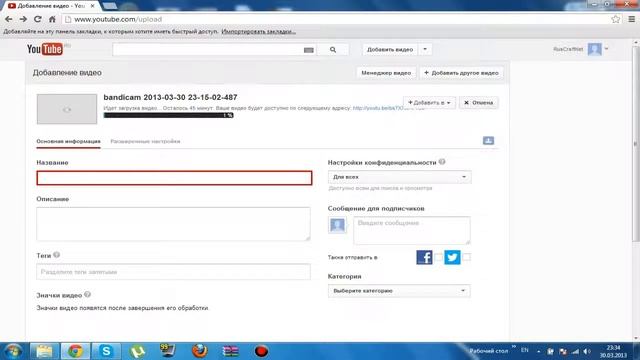Click the video thumbnail placeholder

coord(67,109)
